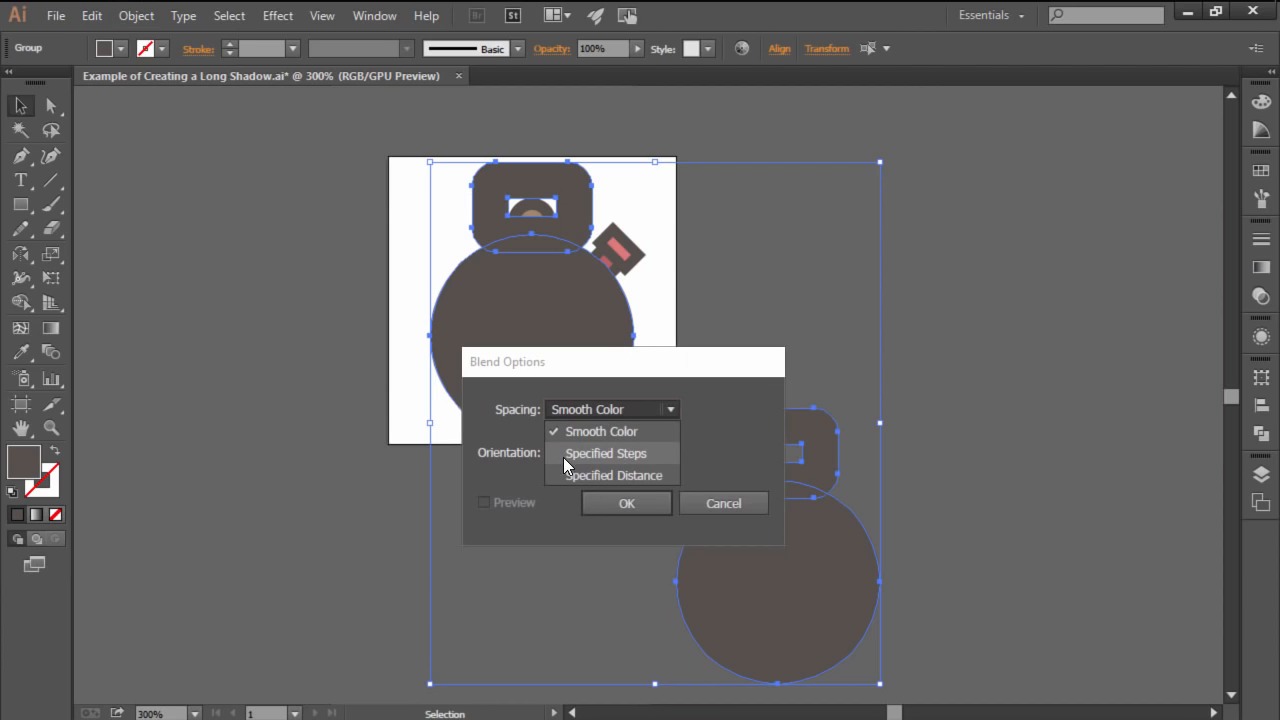Open the File menu
The width and height of the screenshot is (1280, 720).
[x=56, y=16]
